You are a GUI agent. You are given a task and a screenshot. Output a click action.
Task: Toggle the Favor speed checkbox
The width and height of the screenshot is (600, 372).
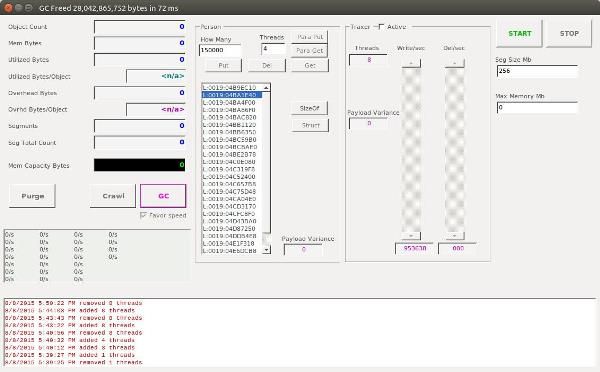coord(143,215)
